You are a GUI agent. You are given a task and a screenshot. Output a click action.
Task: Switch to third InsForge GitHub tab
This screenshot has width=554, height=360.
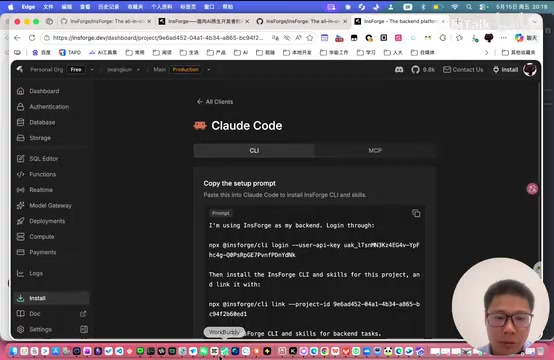click(301, 21)
